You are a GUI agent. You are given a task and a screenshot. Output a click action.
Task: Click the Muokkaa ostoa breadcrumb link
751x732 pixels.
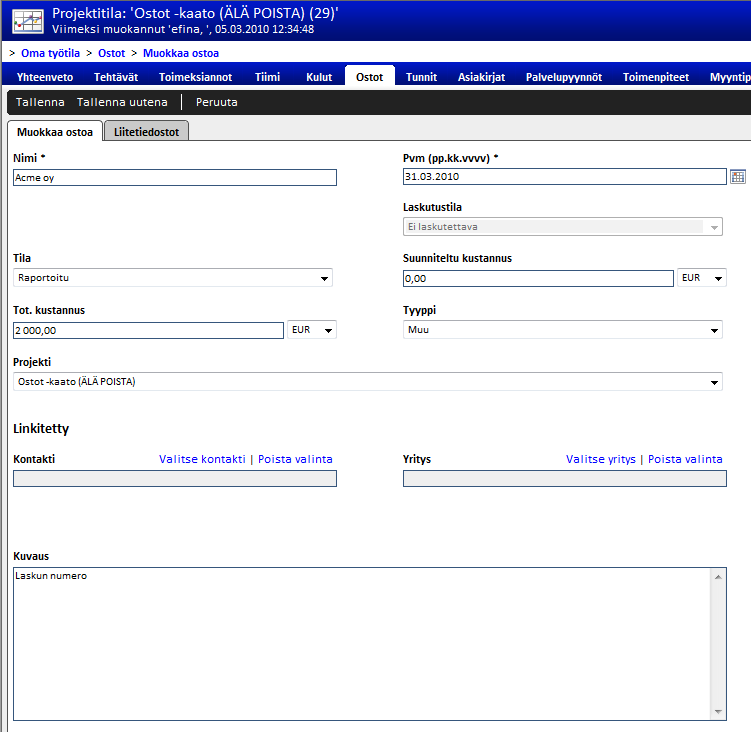[x=181, y=53]
